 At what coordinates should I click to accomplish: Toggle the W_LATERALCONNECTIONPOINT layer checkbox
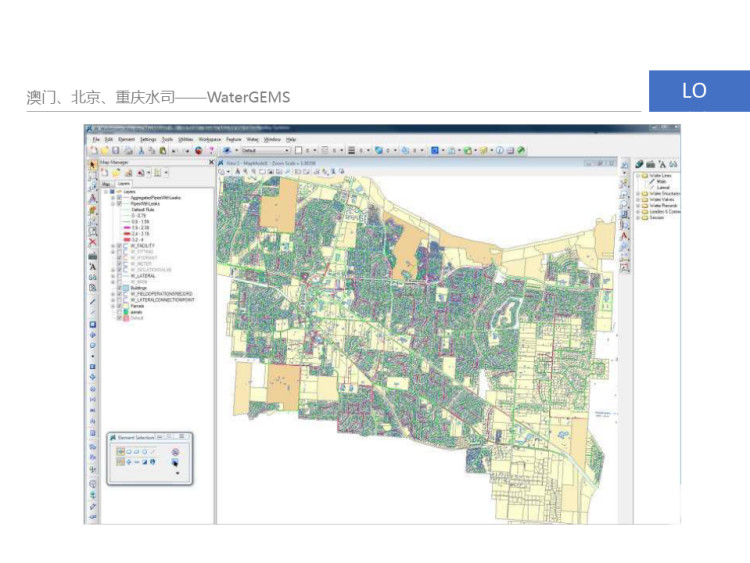pos(120,300)
